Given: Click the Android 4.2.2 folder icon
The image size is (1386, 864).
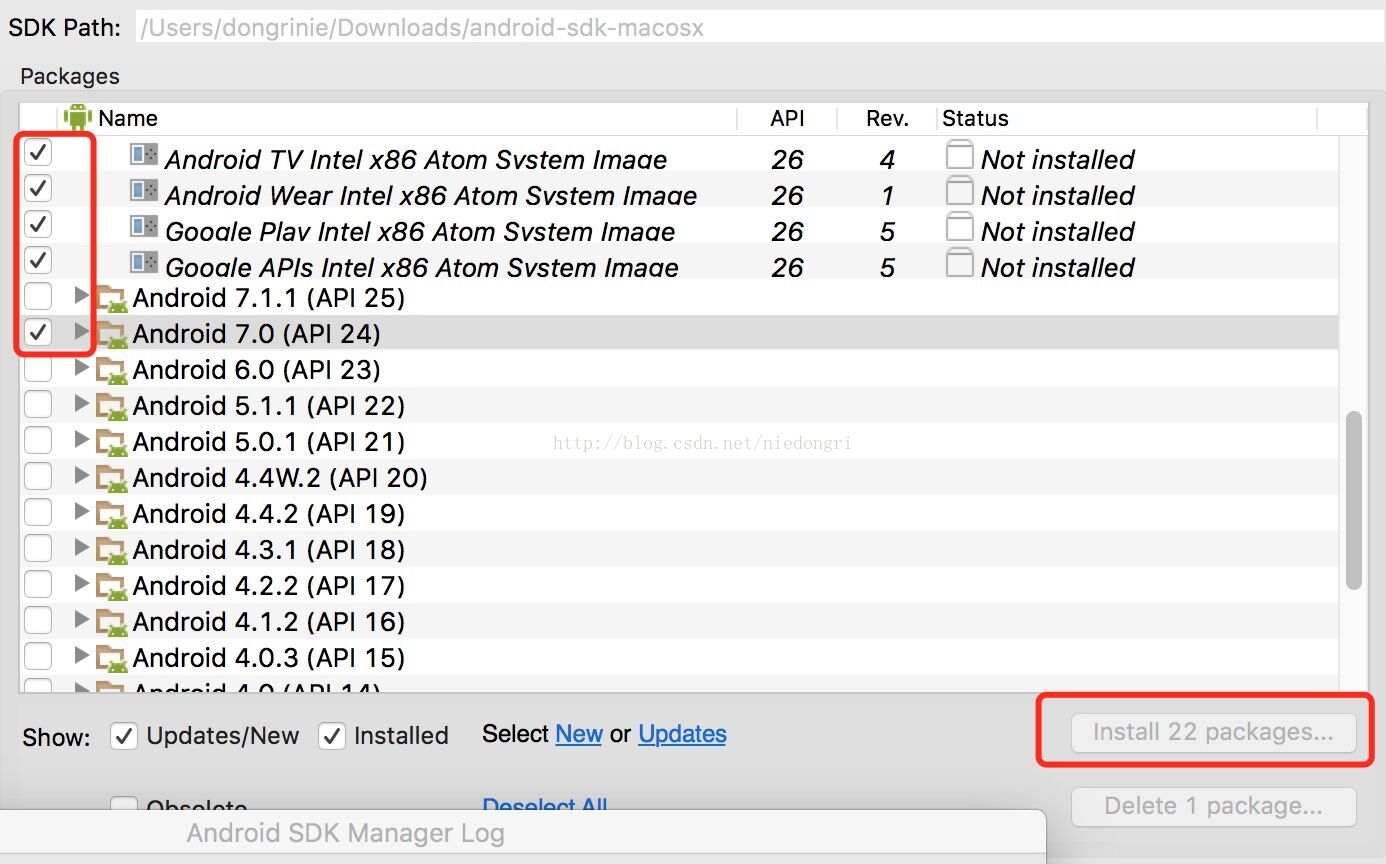Looking at the screenshot, I should (113, 587).
